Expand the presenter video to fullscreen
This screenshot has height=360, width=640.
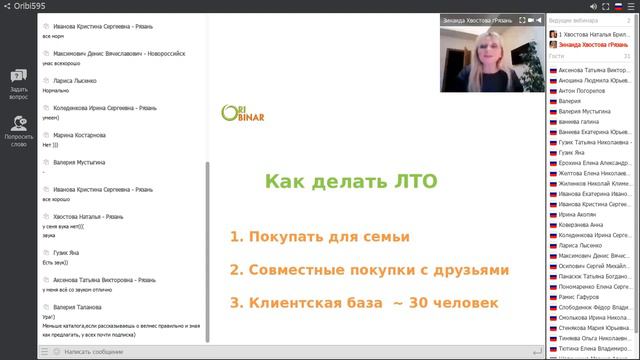click(522, 20)
